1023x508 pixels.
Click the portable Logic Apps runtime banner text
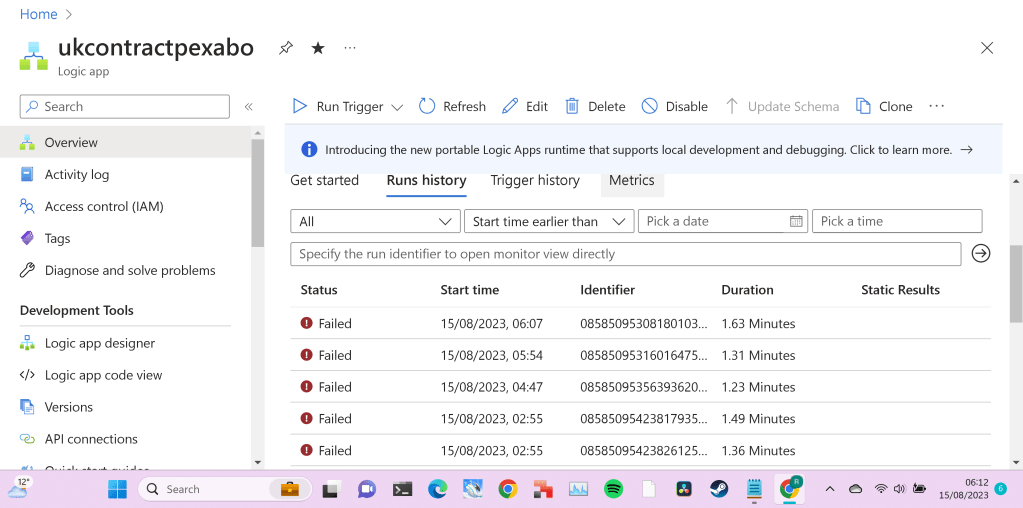[x=639, y=149]
